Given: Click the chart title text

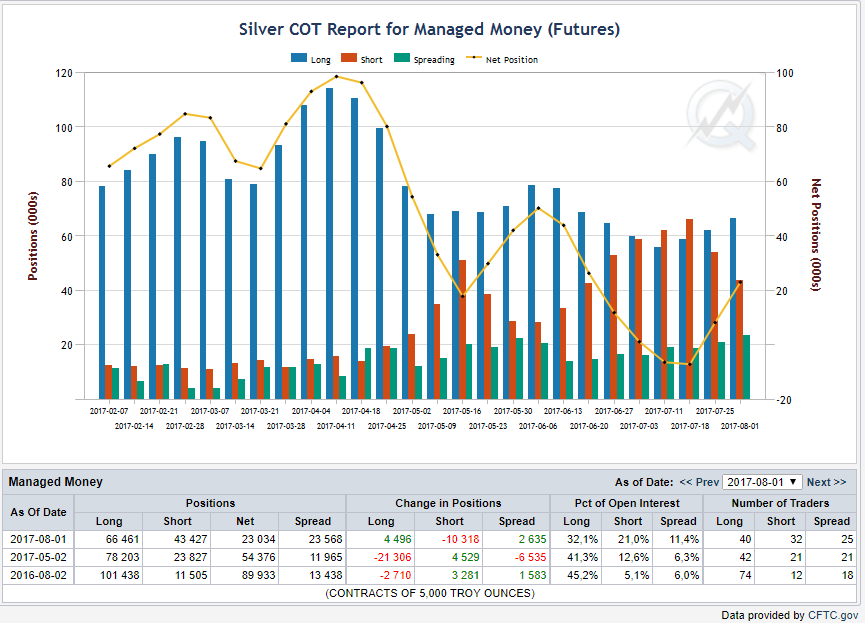Looking at the screenshot, I should click(x=429, y=29).
